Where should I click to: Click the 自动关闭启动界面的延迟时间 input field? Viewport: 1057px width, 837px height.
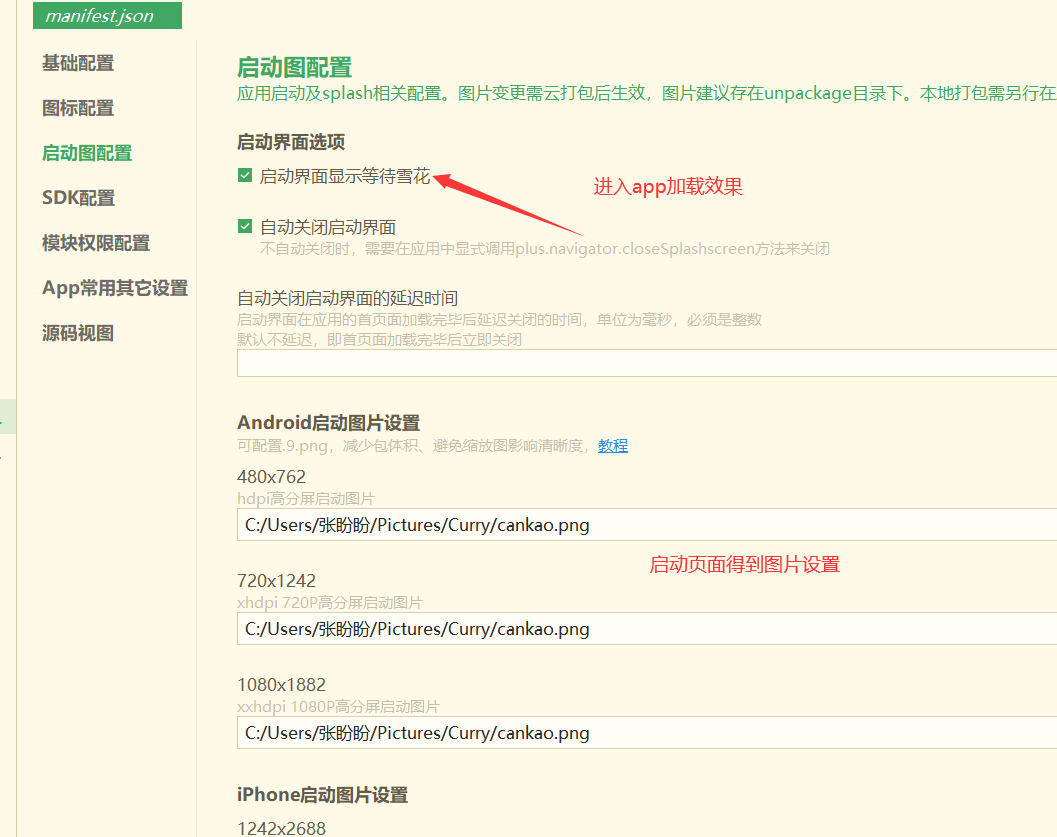coord(646,363)
